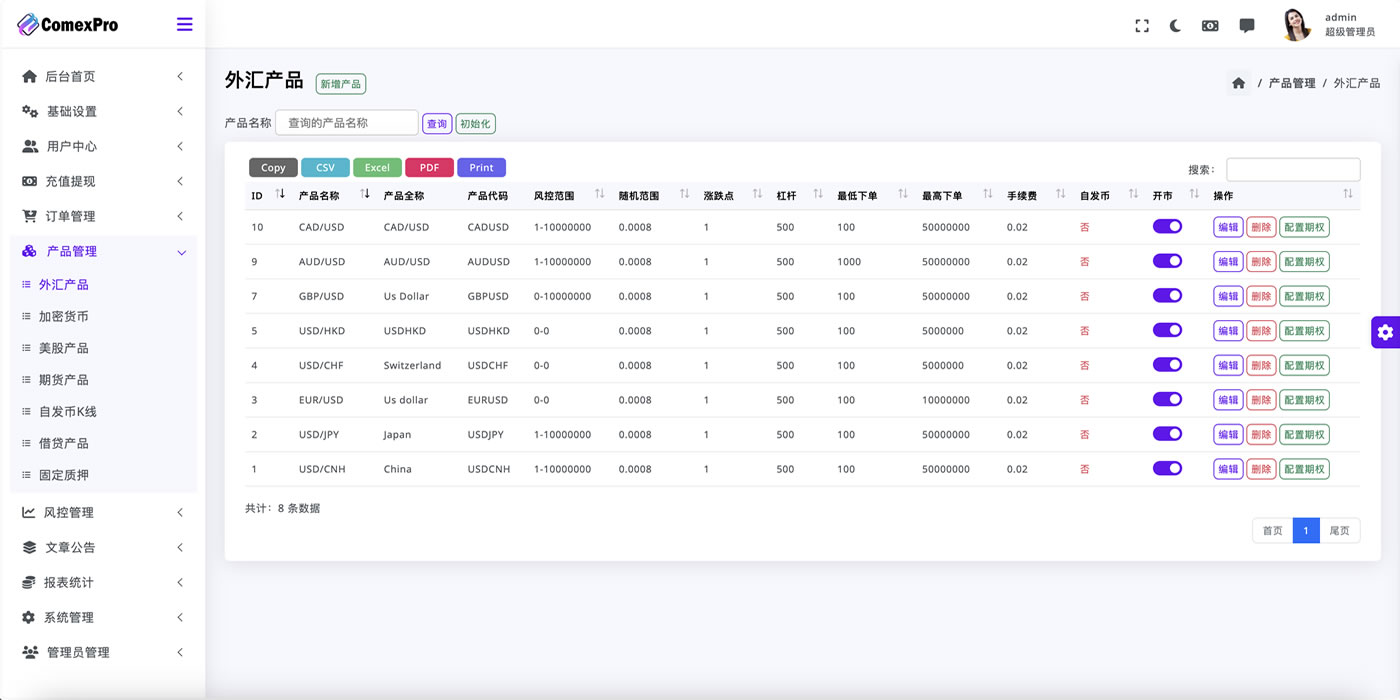This screenshot has height=700, width=1400.
Task: Click 删除 for the USD/JPY row
Action: pyautogui.click(x=1261, y=434)
